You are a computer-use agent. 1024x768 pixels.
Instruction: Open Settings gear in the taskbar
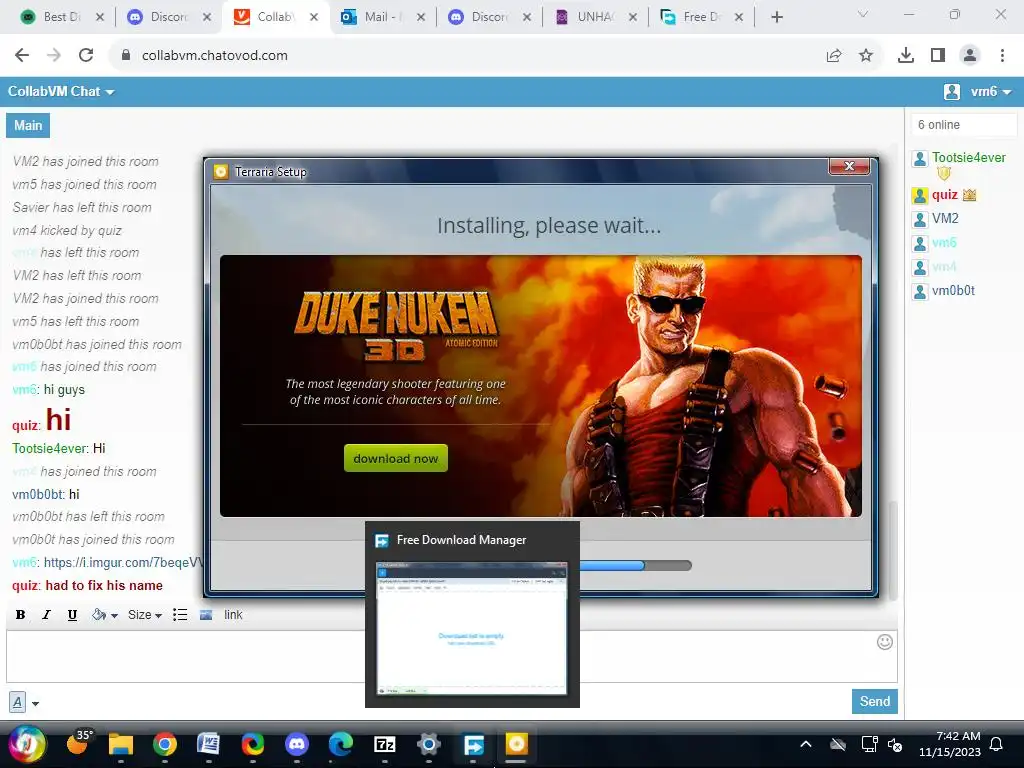coord(428,744)
